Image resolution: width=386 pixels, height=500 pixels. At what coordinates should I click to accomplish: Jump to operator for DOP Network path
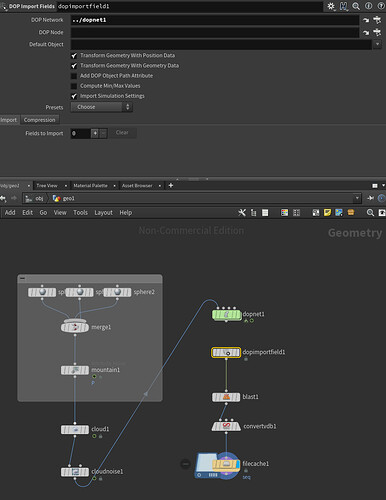pyautogui.click(x=366, y=20)
